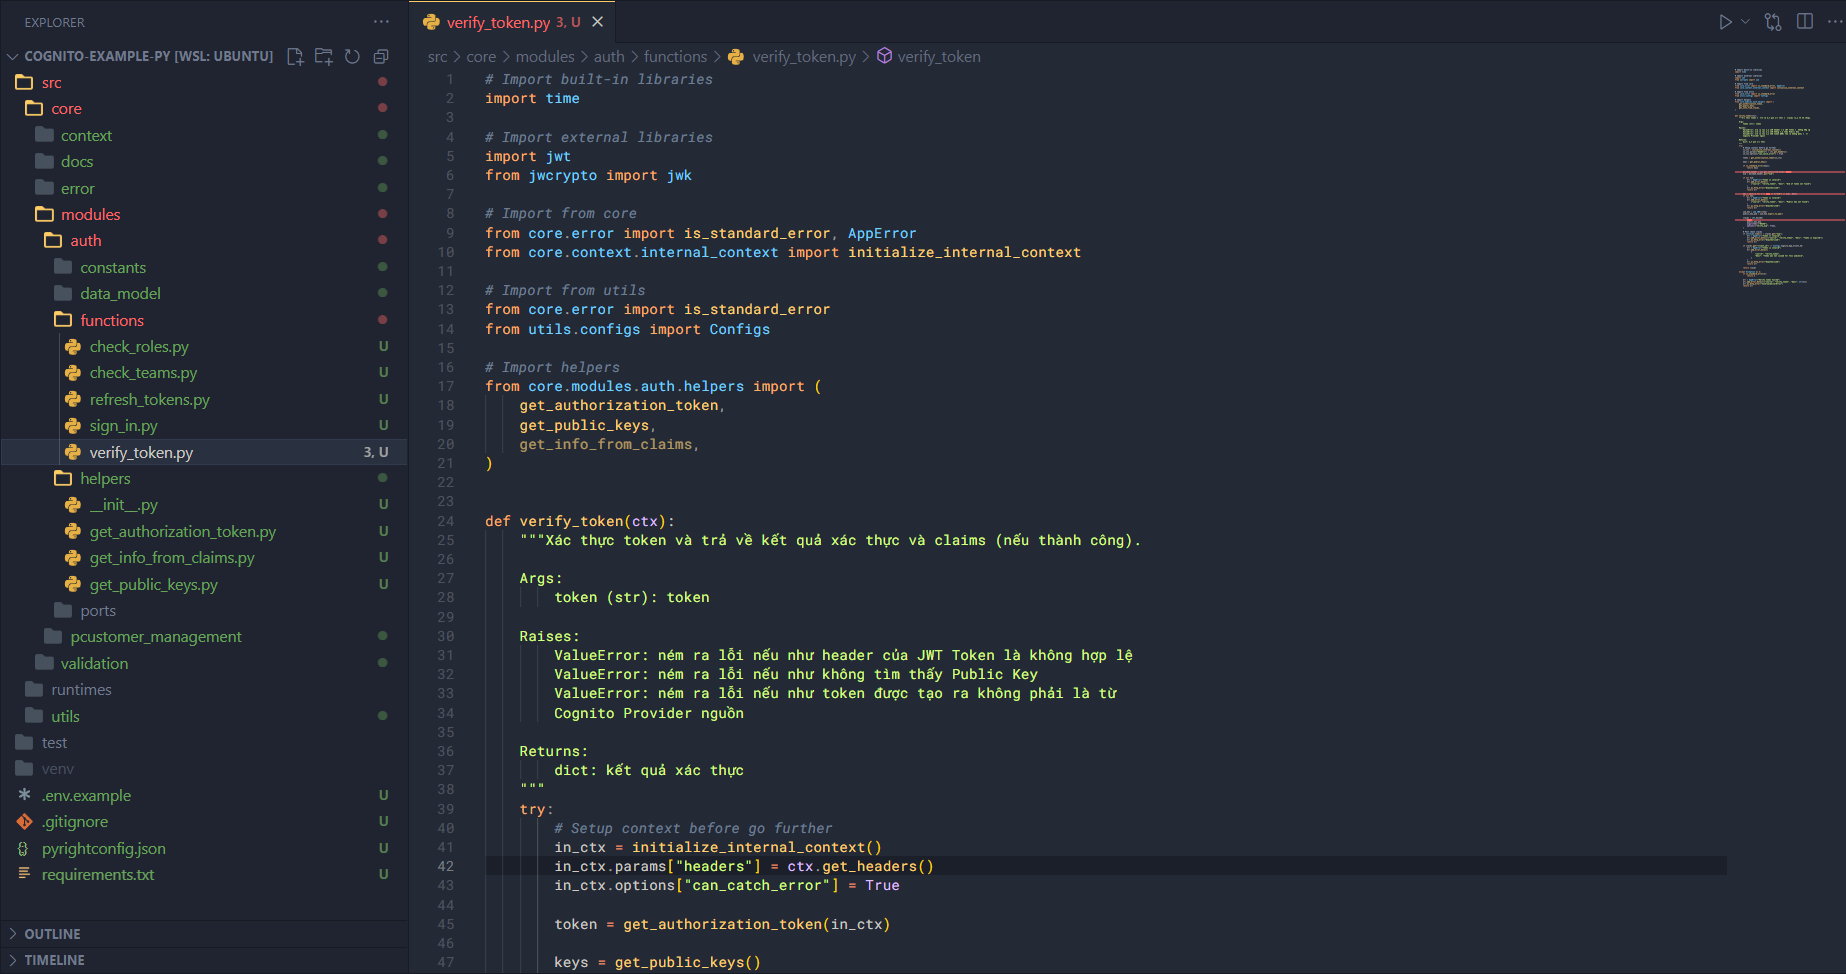Screen dimensions: 1846x974
Task: Close the verify_token.py tab
Action: [x=598, y=22]
